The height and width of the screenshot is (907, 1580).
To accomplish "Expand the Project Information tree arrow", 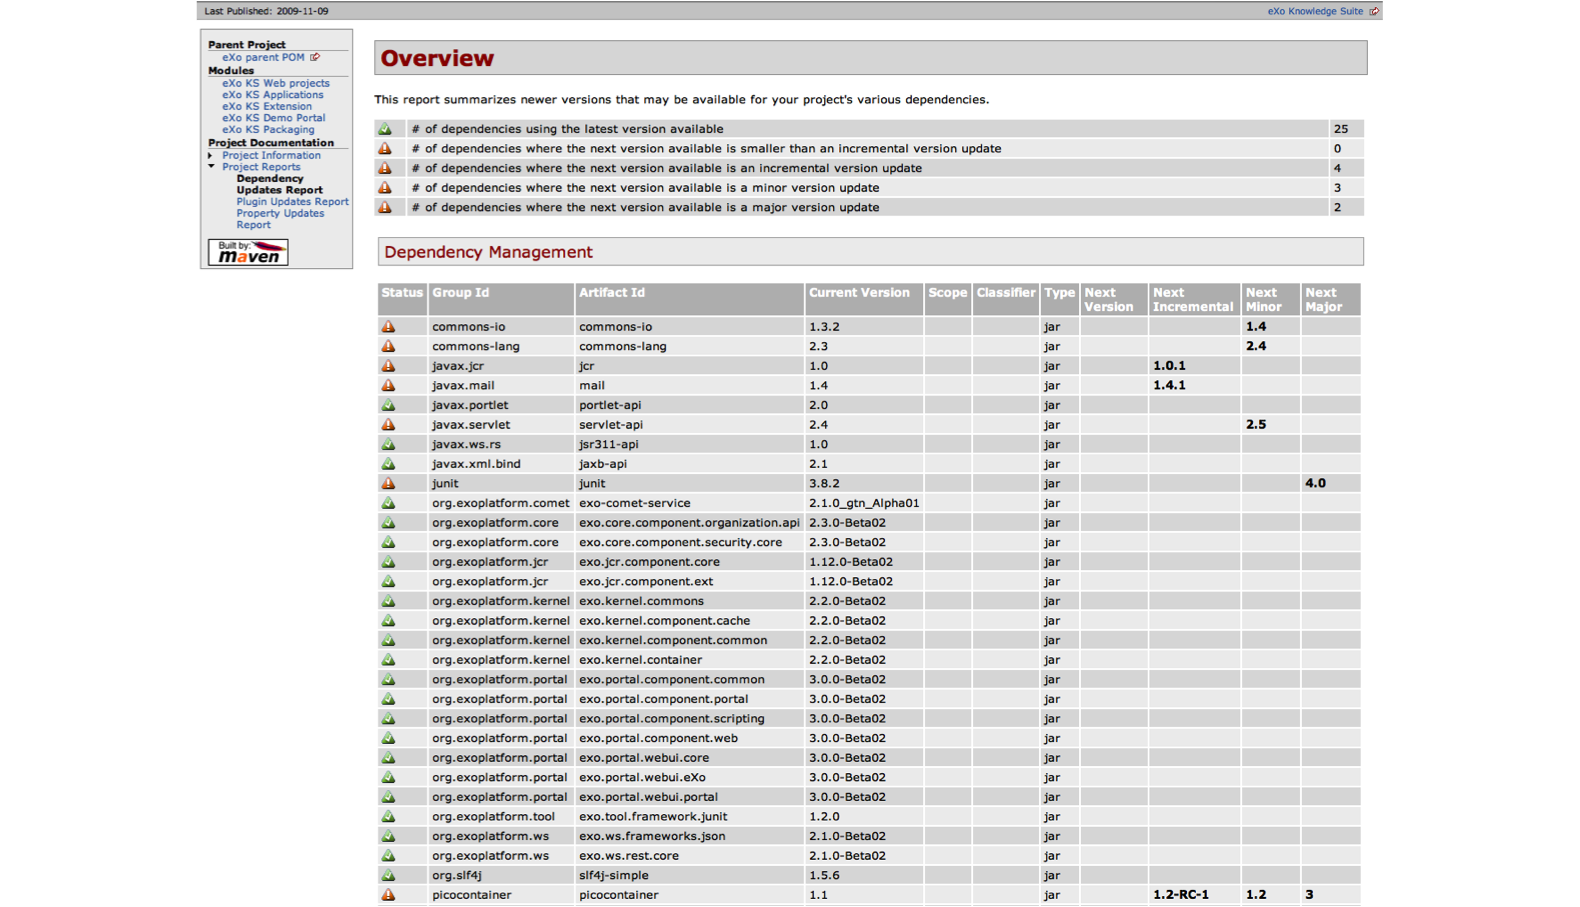I will 211,156.
